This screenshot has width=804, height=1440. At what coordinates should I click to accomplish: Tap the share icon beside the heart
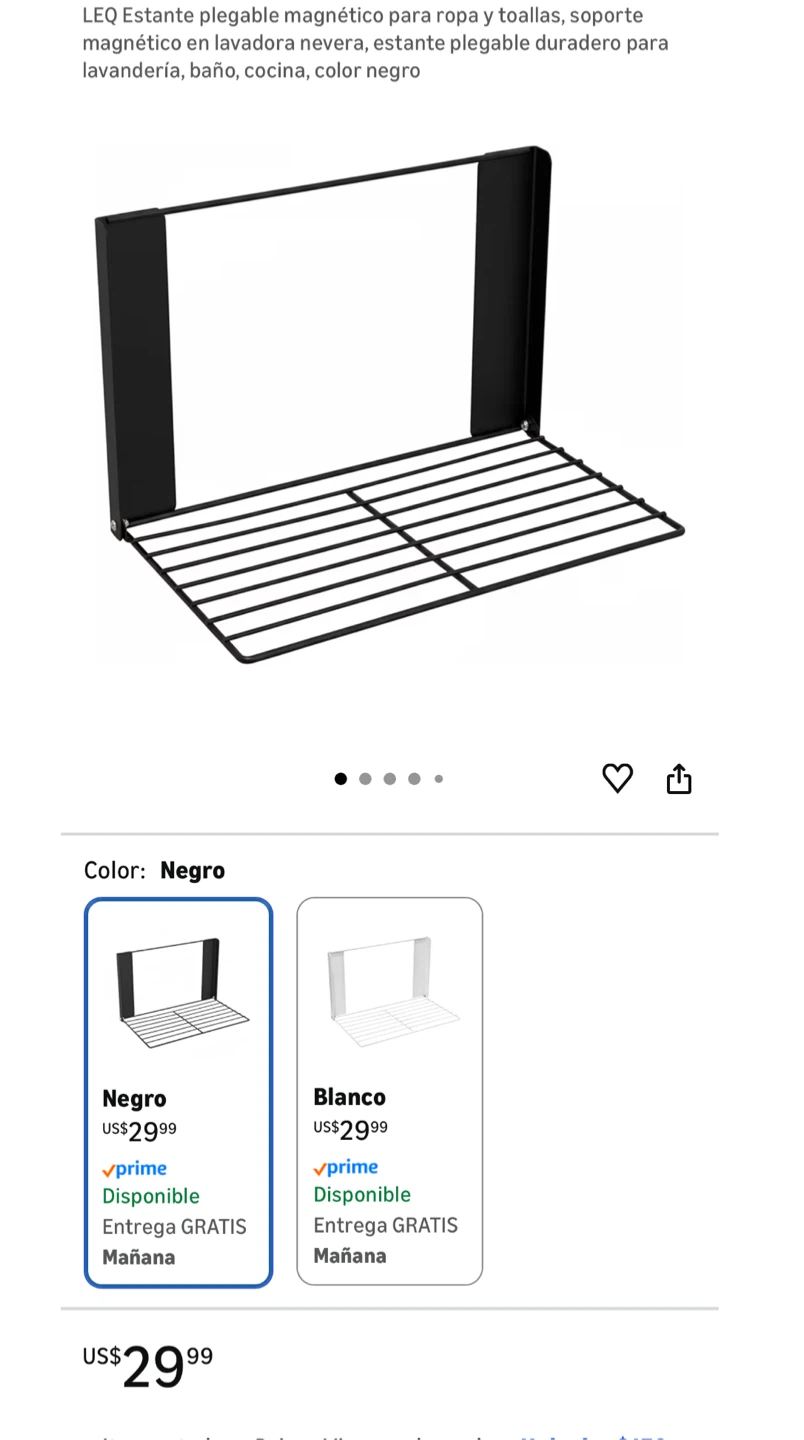(x=679, y=778)
